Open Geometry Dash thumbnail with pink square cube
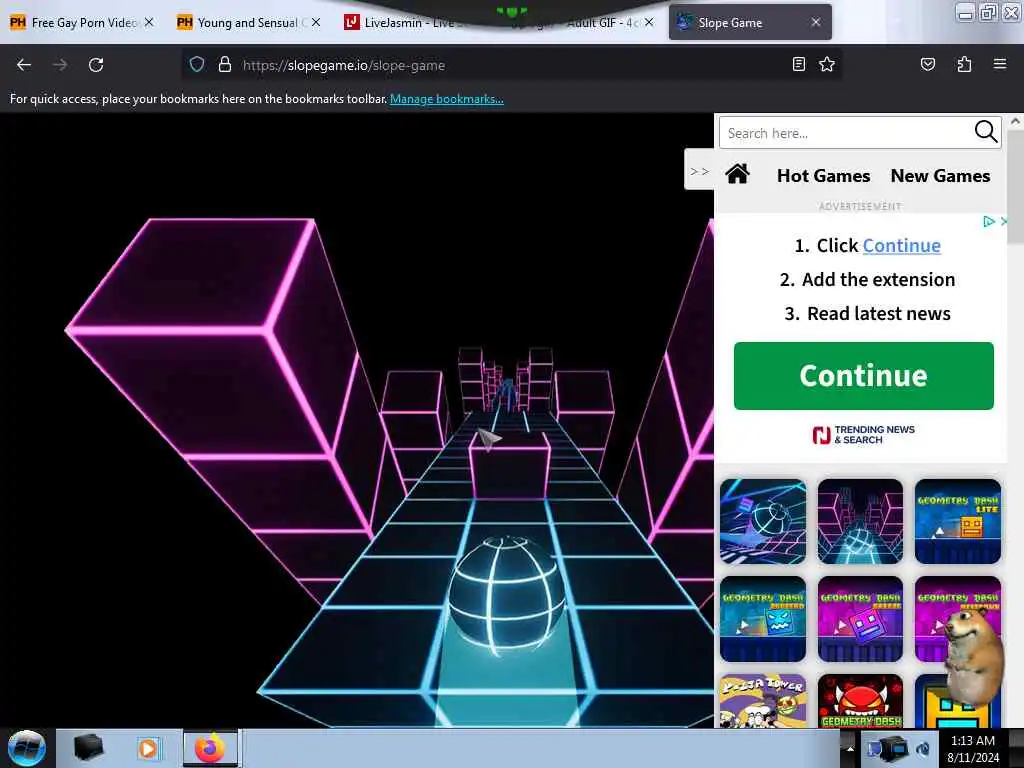The image size is (1024, 768). [x=860, y=618]
